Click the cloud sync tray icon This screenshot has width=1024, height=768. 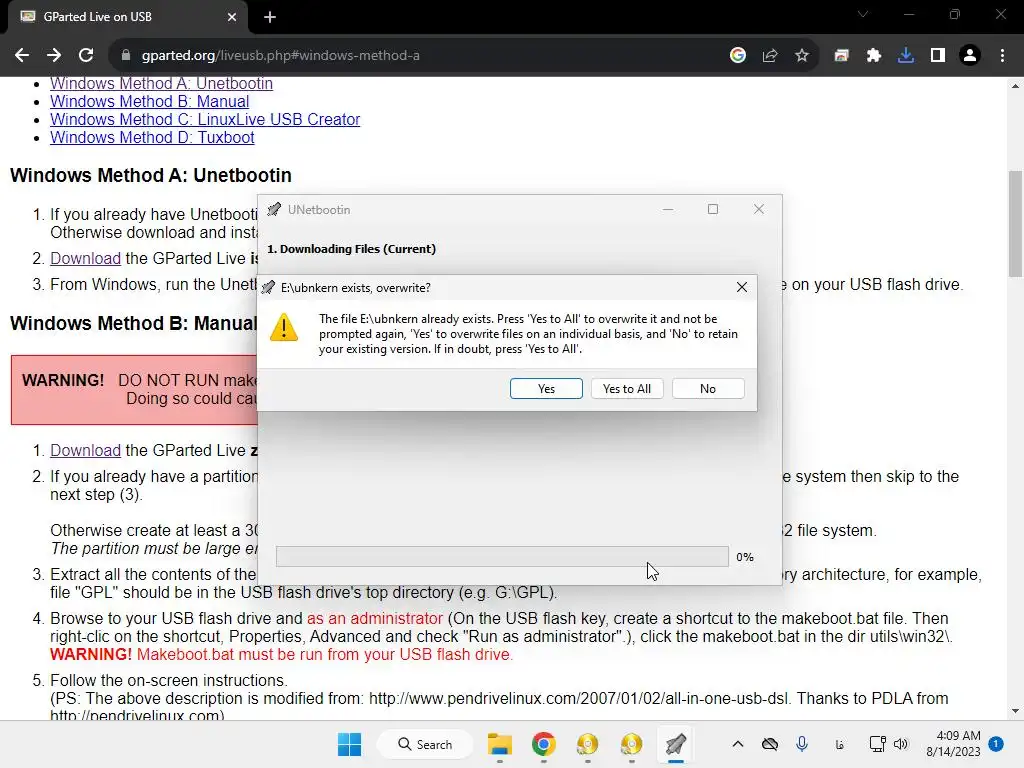click(770, 744)
